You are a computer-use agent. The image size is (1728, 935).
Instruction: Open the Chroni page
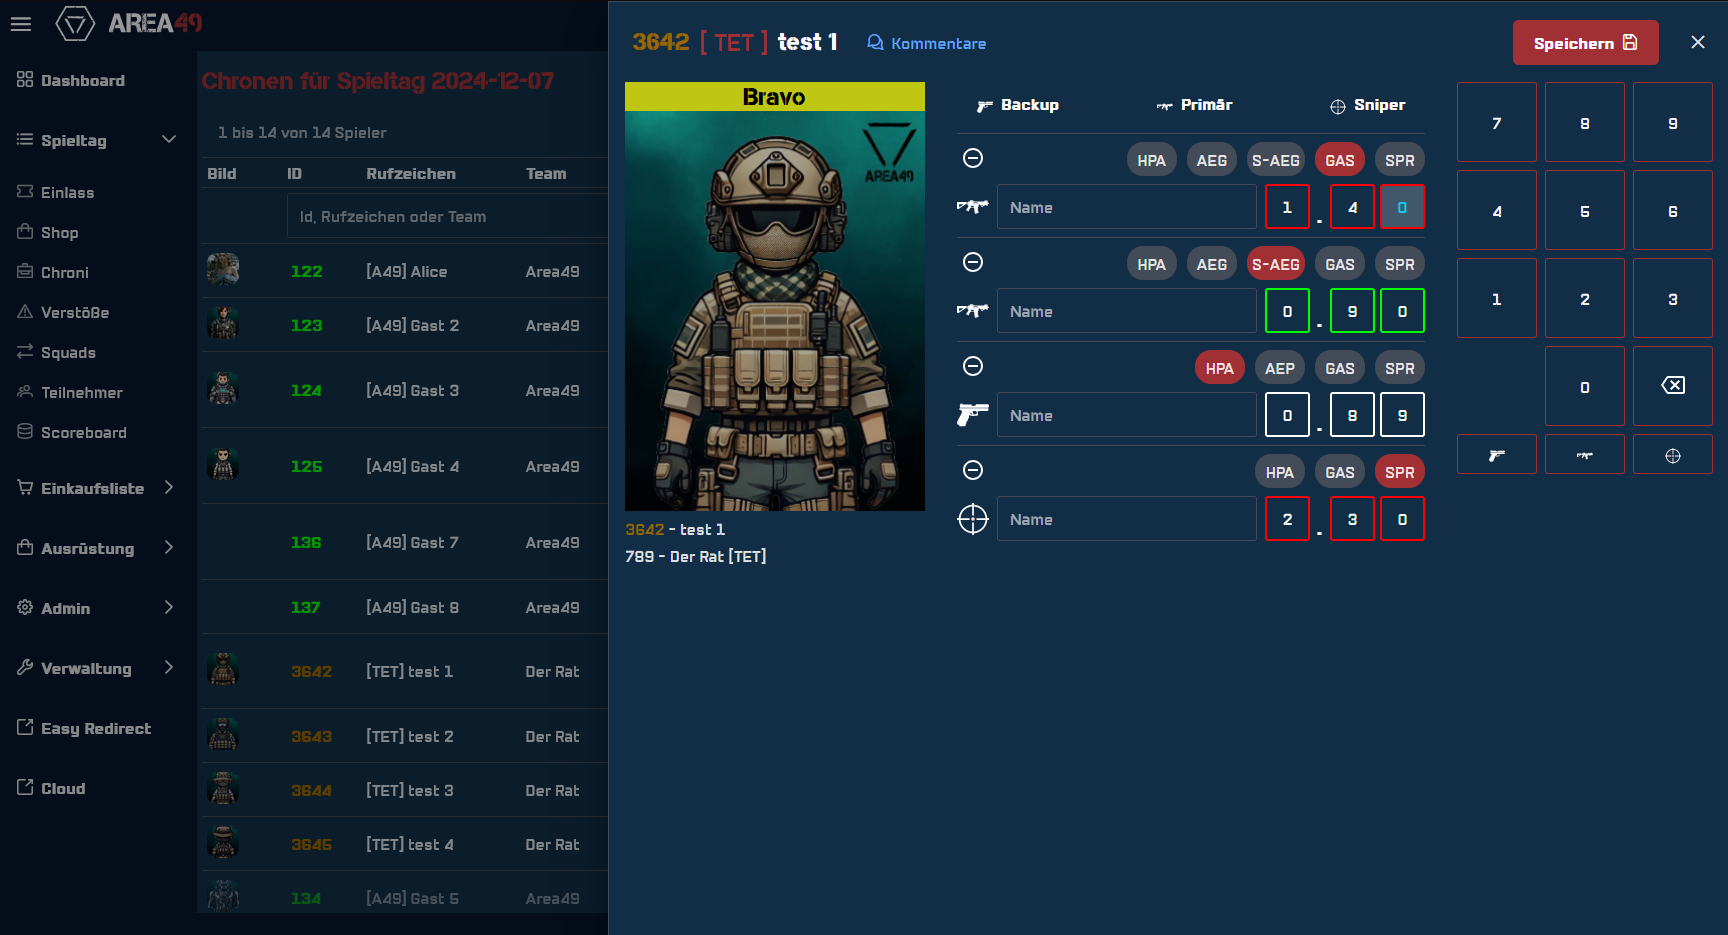pyautogui.click(x=53, y=272)
